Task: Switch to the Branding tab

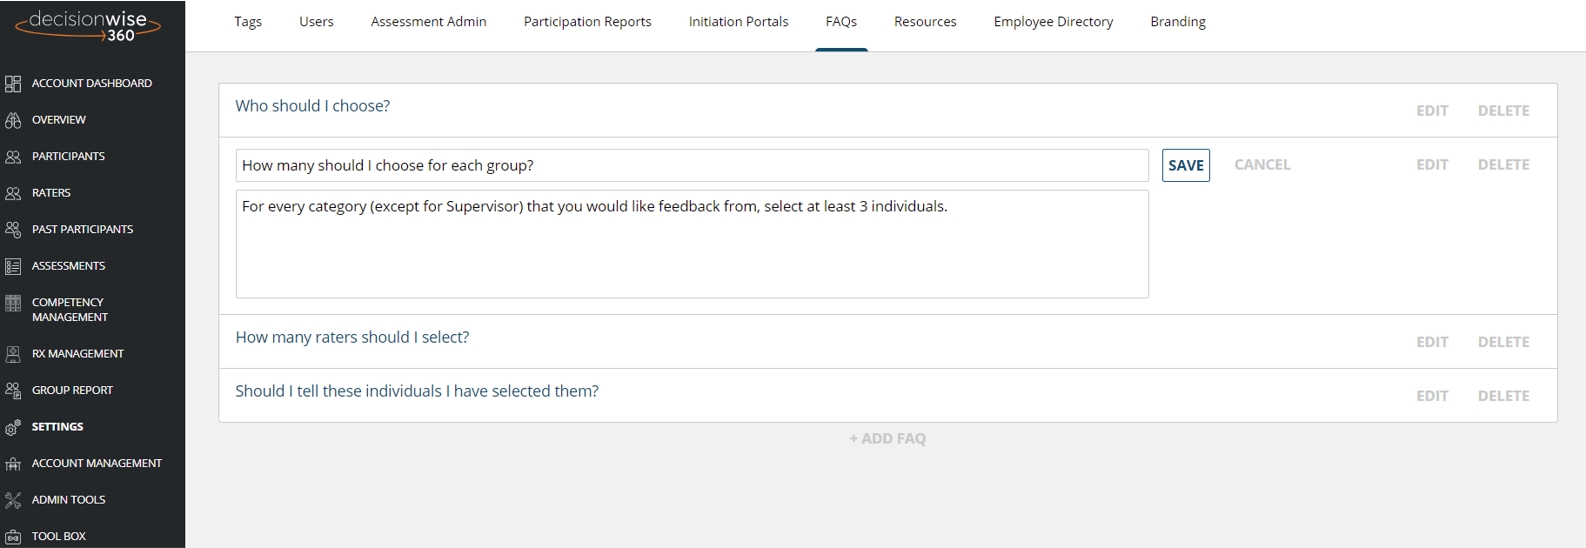Action: coord(1178,22)
